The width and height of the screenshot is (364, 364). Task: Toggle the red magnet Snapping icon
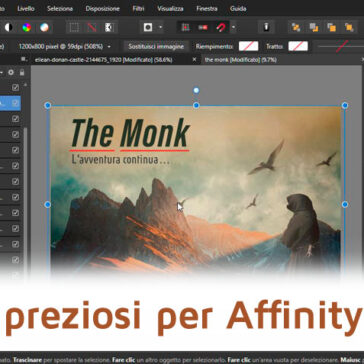[220, 27]
